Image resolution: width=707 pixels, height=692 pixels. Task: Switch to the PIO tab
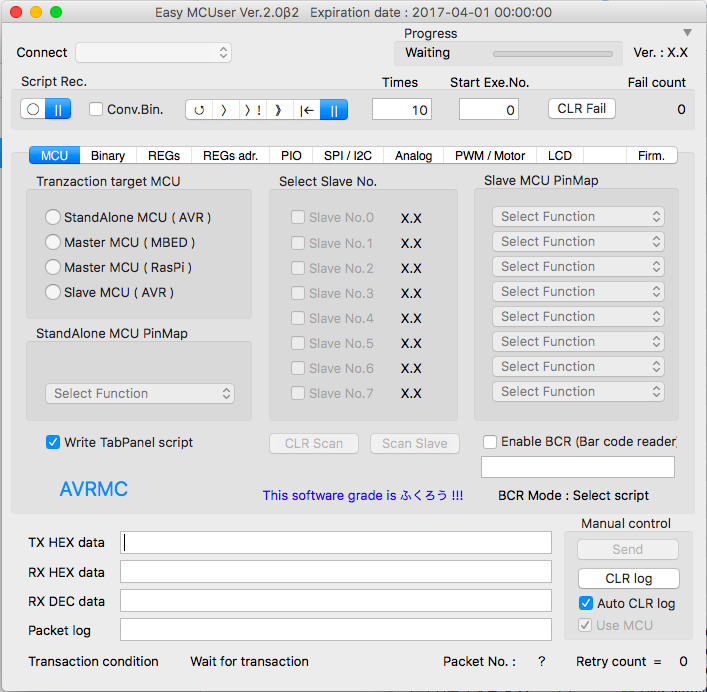click(x=291, y=156)
